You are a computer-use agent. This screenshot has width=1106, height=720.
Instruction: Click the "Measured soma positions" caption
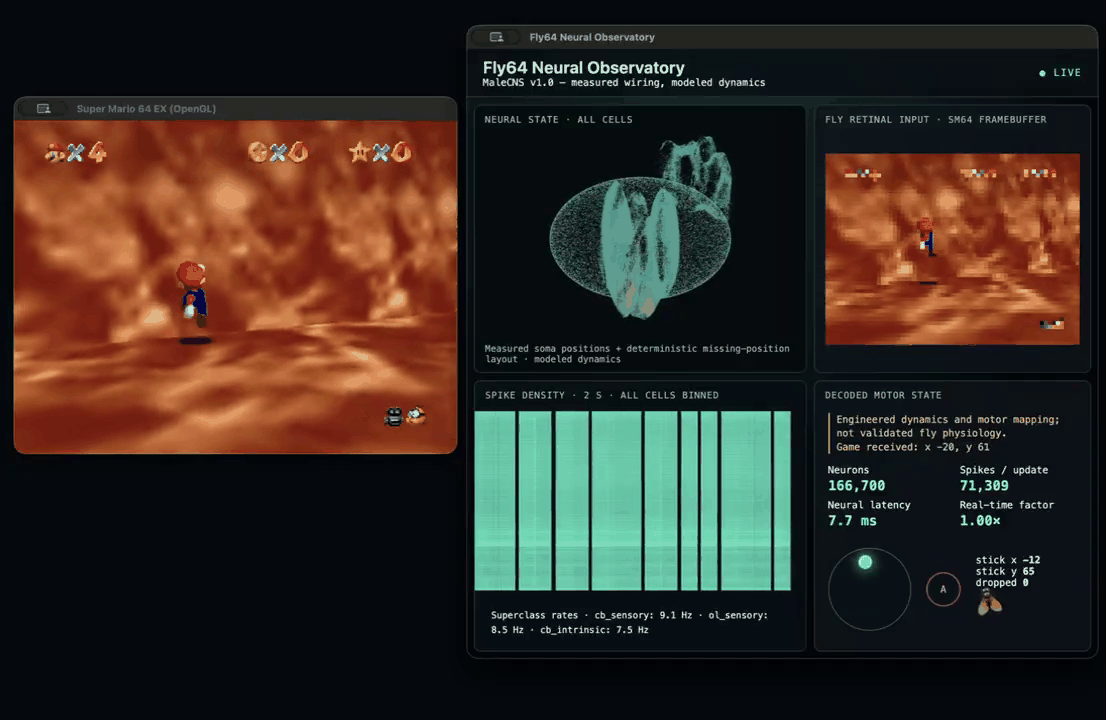pos(637,354)
